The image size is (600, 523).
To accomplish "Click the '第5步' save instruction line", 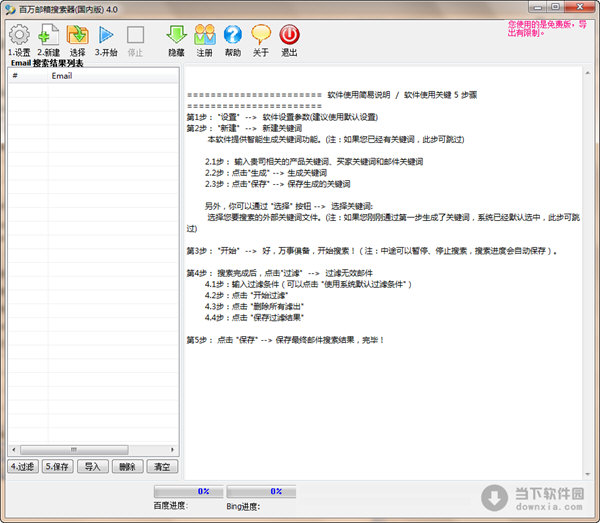I will pyautogui.click(x=285, y=340).
